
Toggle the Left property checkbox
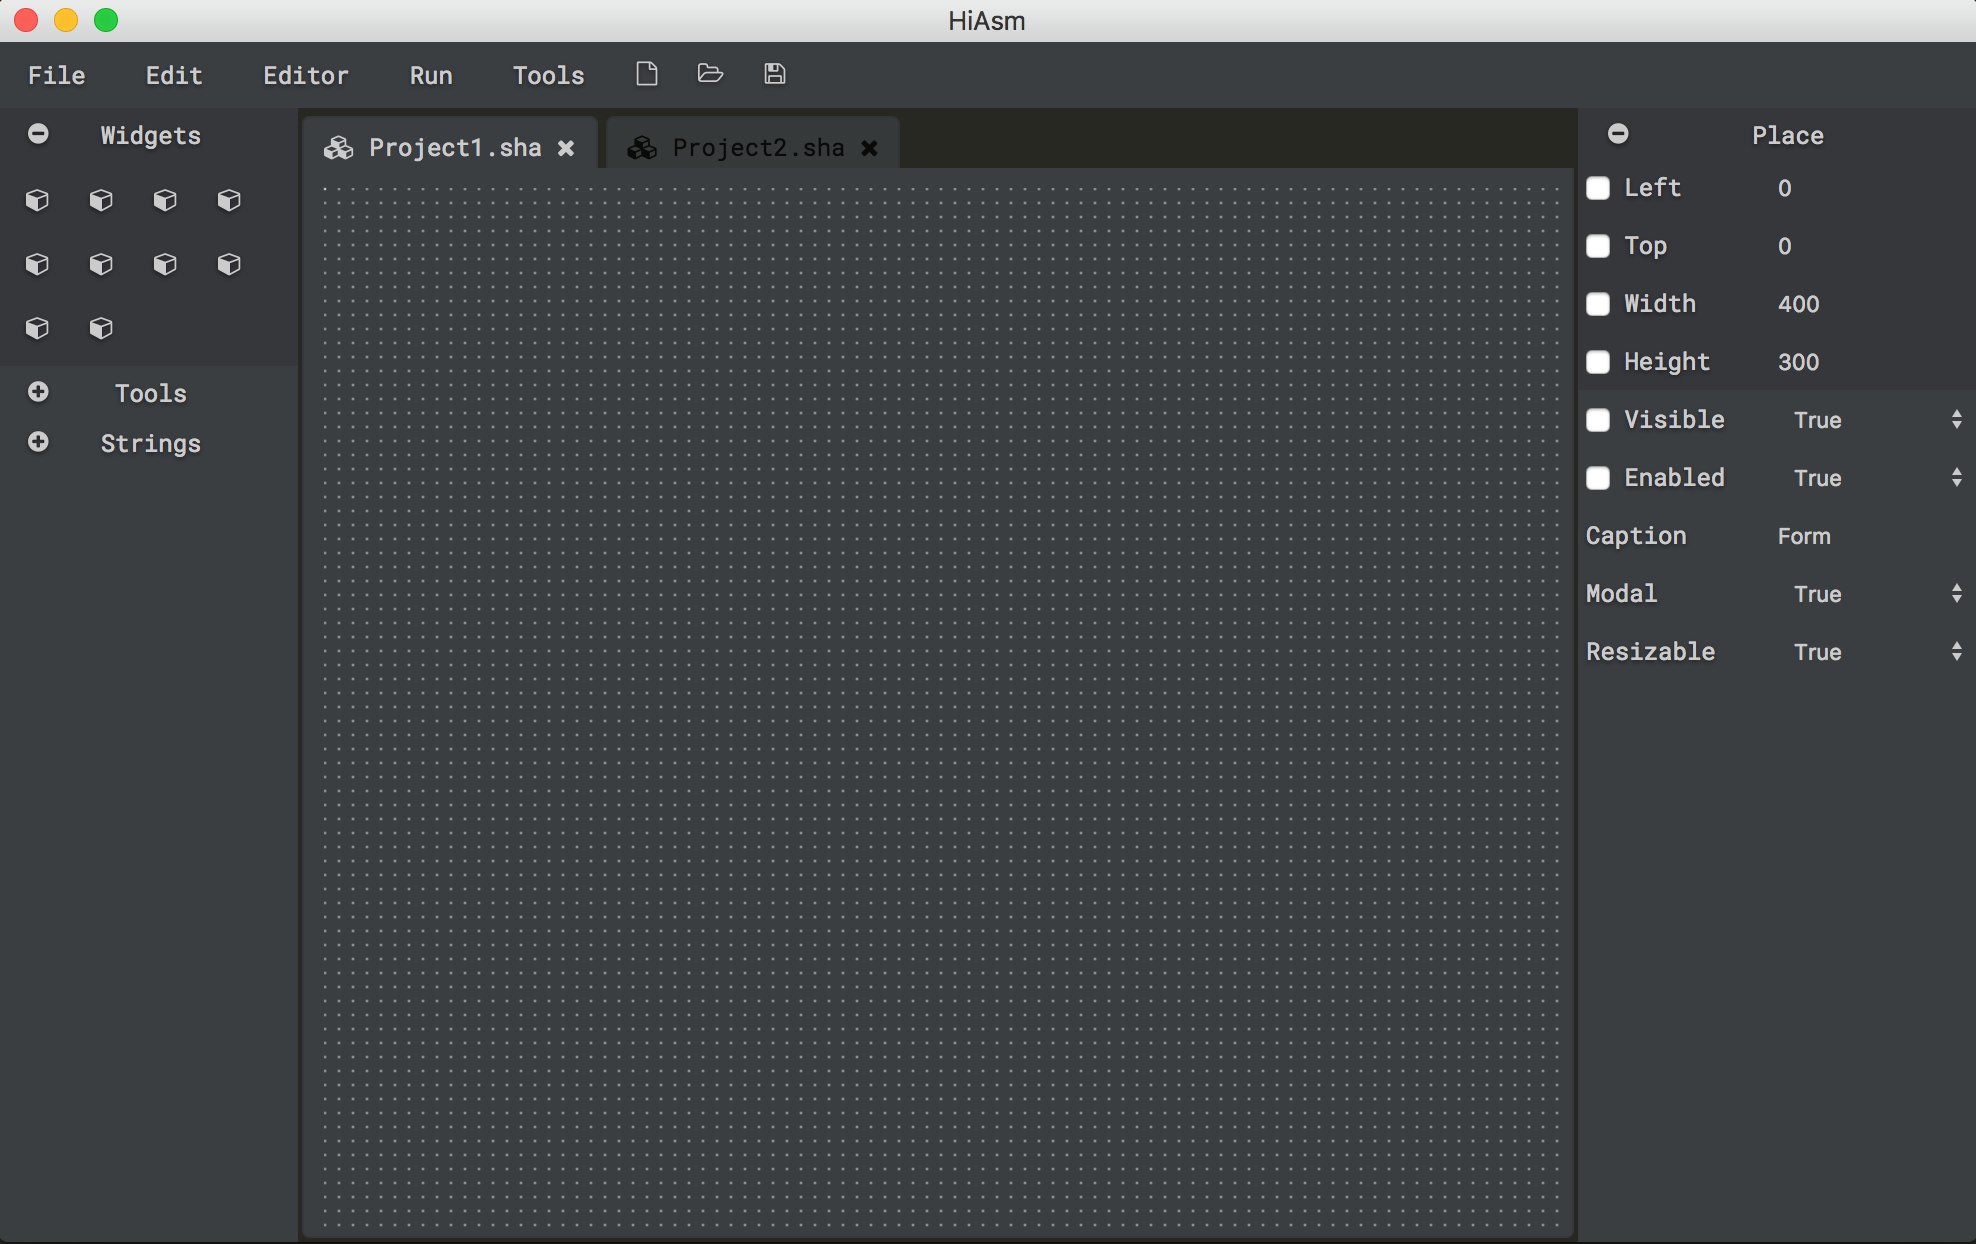tap(1598, 188)
